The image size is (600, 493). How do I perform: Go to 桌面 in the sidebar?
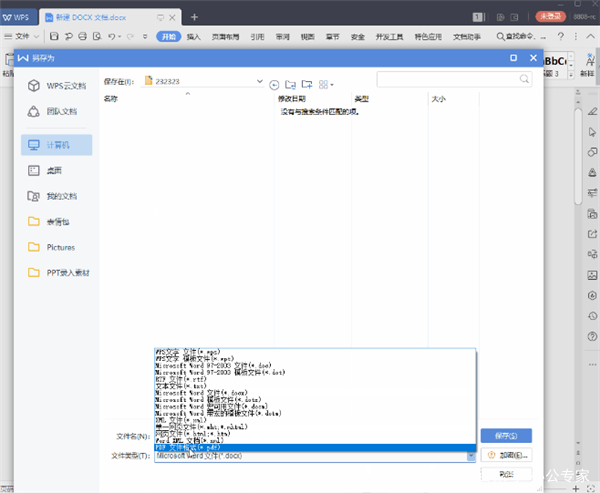57,170
